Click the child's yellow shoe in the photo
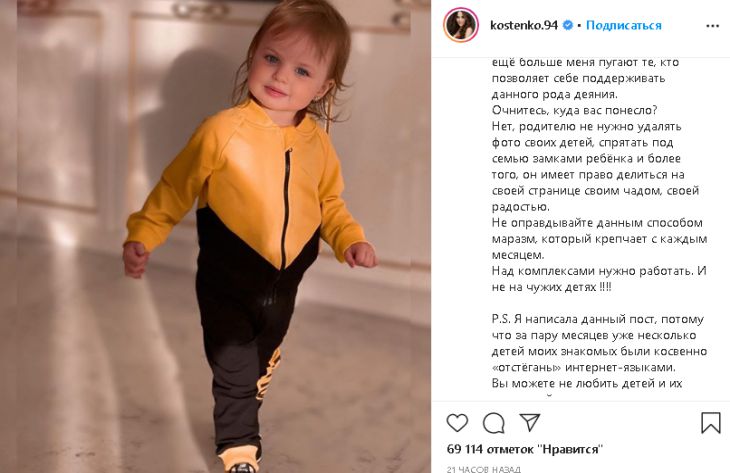Viewport: 730px width, 473px height. coord(238,459)
